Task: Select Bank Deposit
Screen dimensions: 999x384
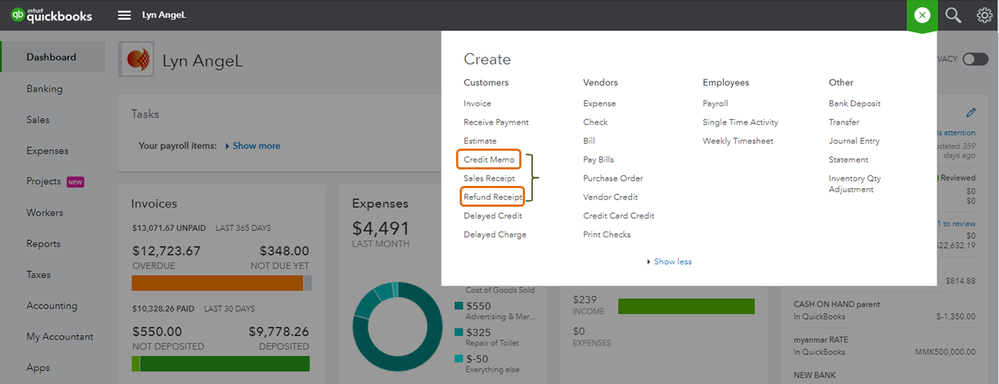Action: tap(854, 103)
